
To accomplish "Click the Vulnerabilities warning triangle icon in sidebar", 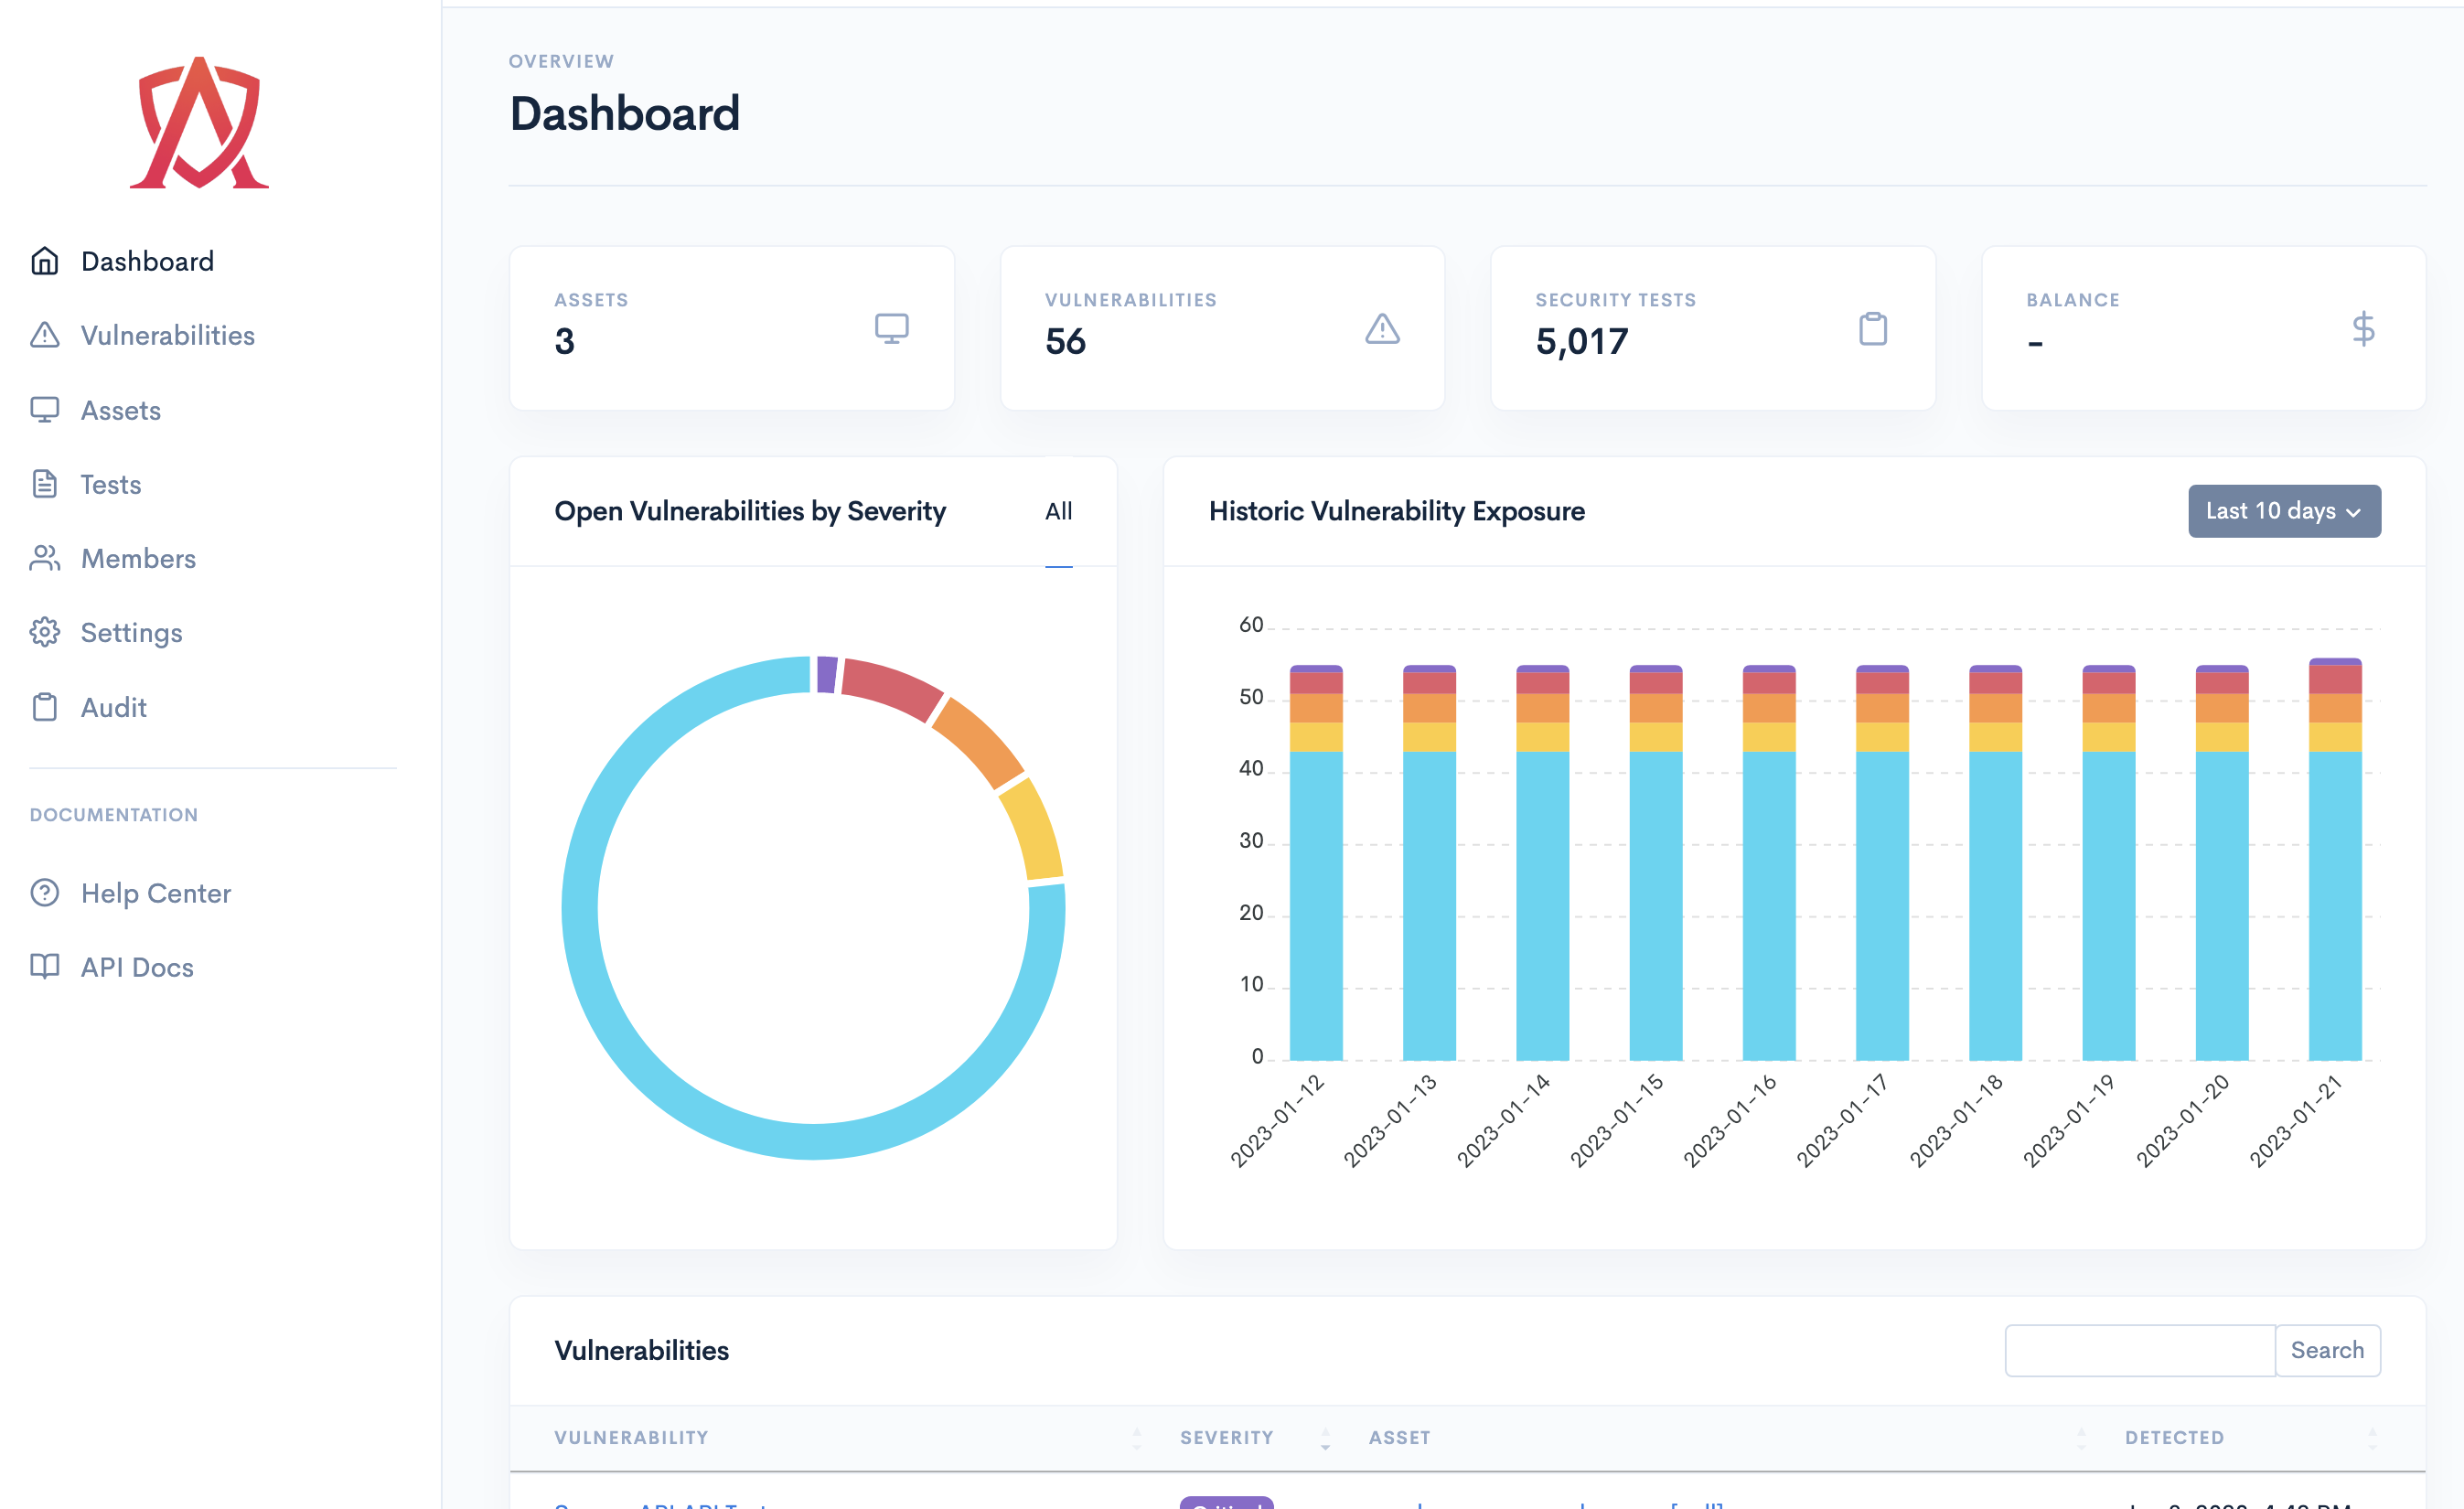I will [44, 335].
